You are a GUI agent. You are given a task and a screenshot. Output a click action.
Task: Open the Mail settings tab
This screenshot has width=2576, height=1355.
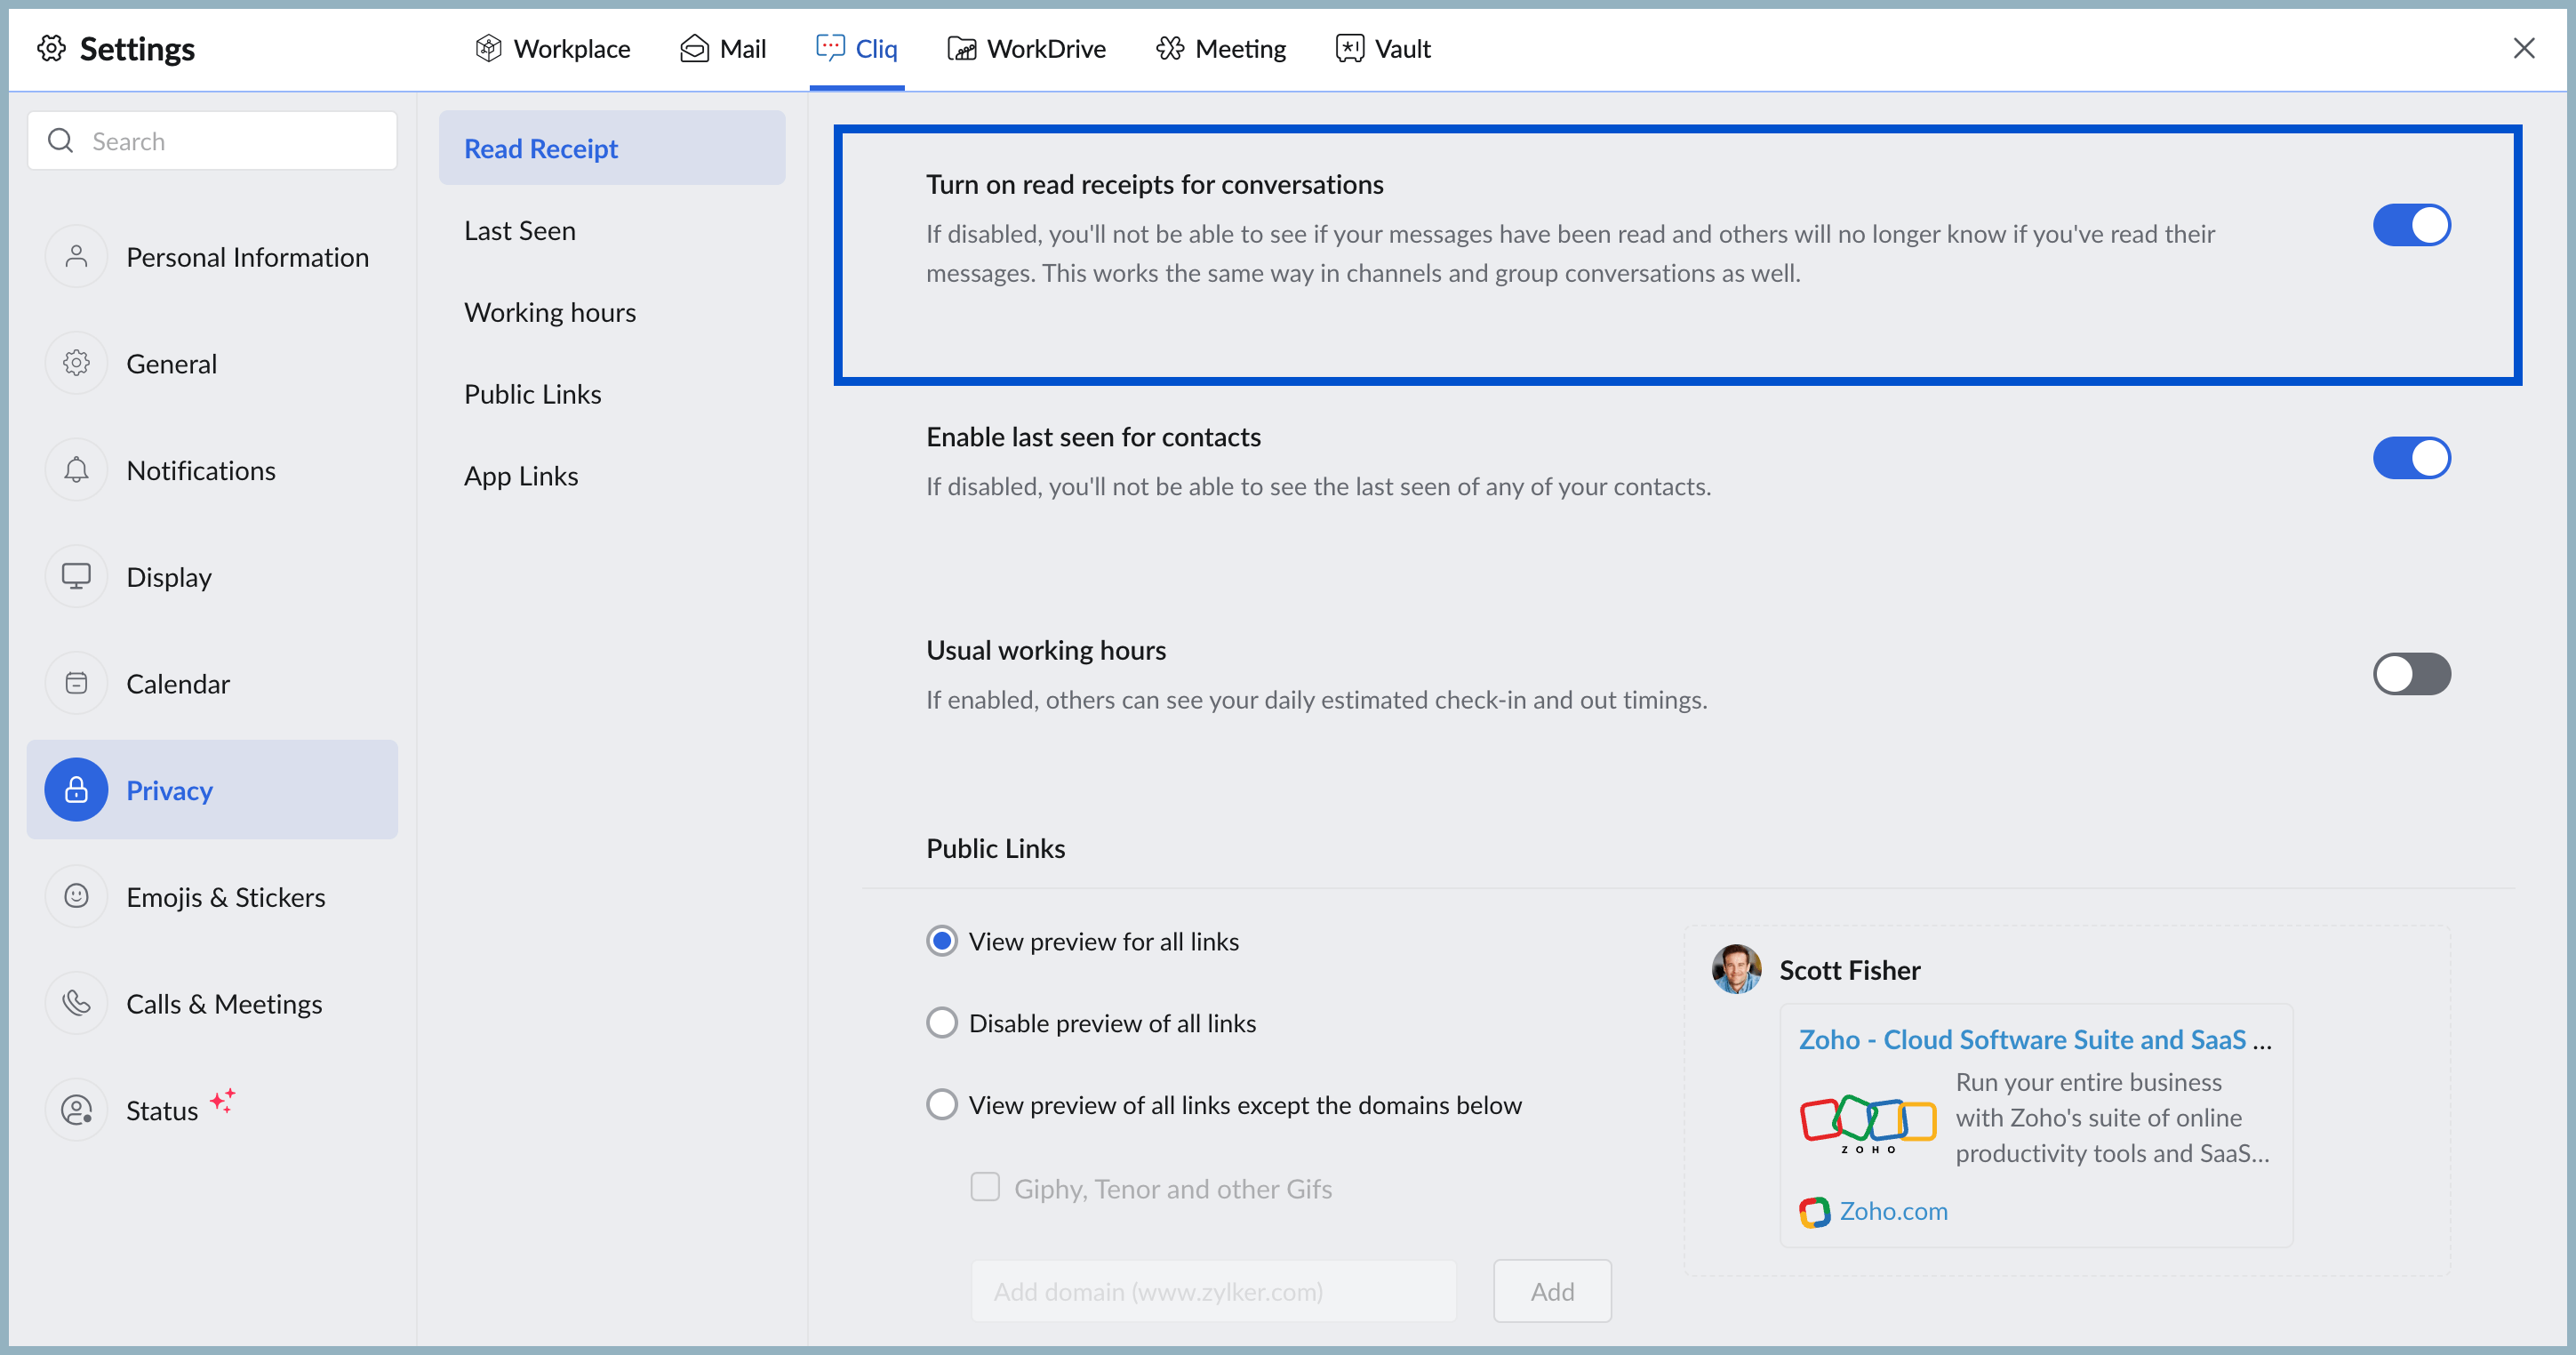point(723,48)
